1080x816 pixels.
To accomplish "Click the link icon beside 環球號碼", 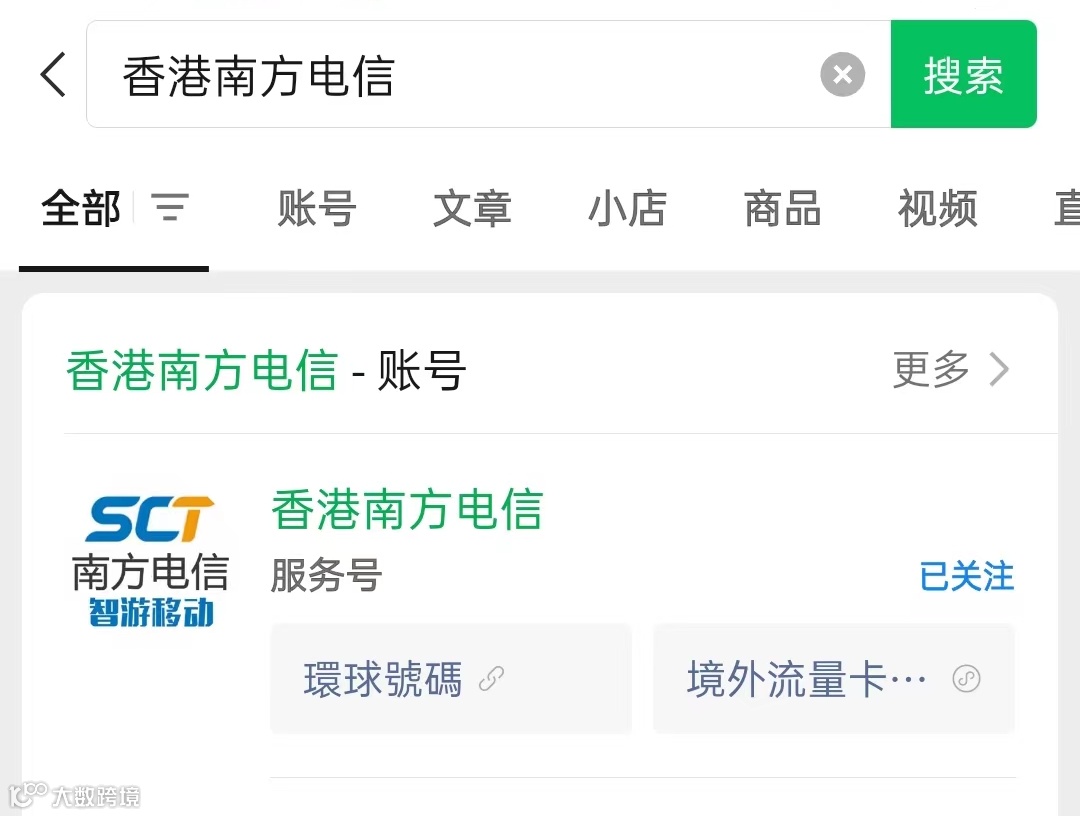I will pos(491,679).
